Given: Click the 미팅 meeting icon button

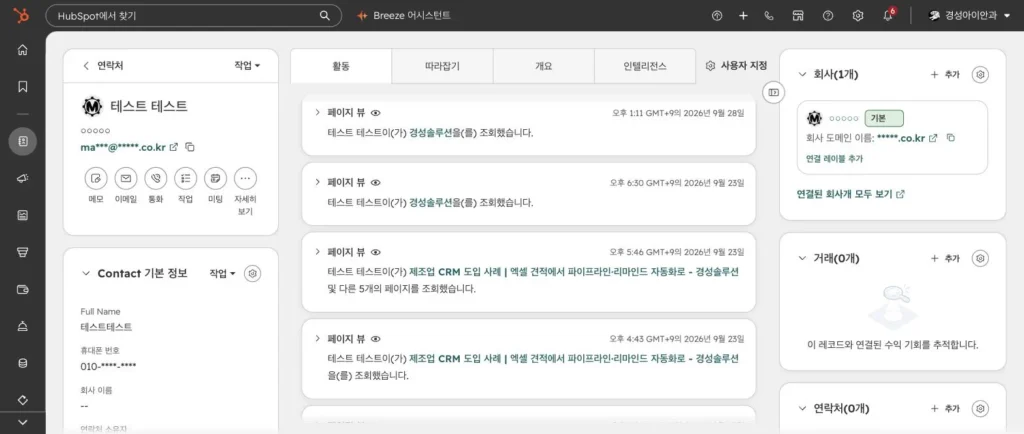Looking at the screenshot, I should [216, 178].
